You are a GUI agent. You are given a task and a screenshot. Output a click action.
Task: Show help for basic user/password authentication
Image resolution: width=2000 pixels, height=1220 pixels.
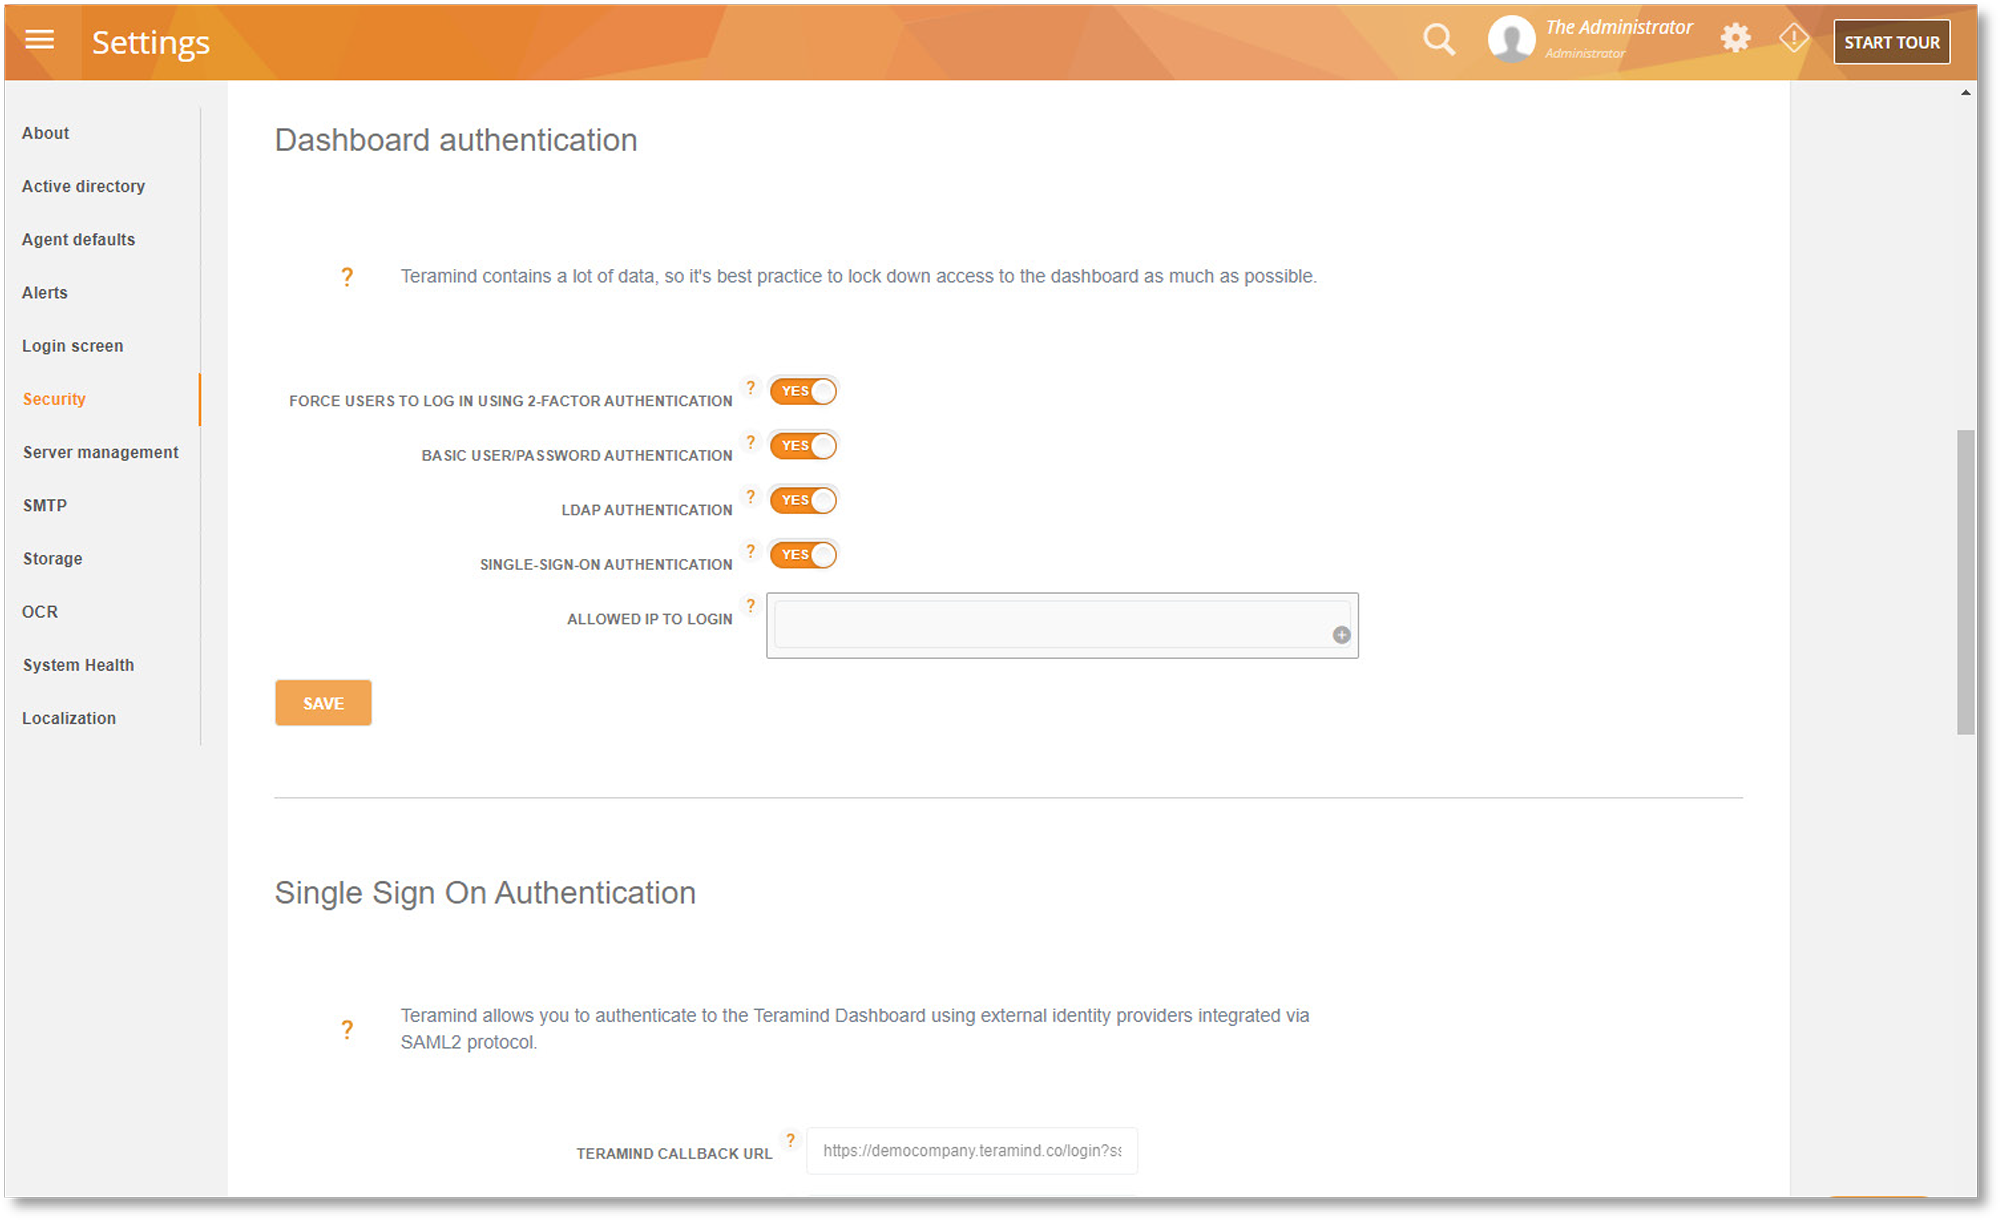coord(751,442)
